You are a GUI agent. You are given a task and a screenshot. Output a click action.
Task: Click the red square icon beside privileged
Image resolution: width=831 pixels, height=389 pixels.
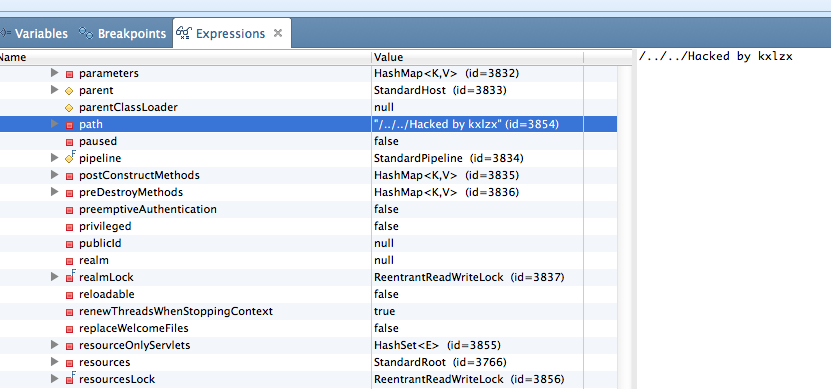point(69,227)
